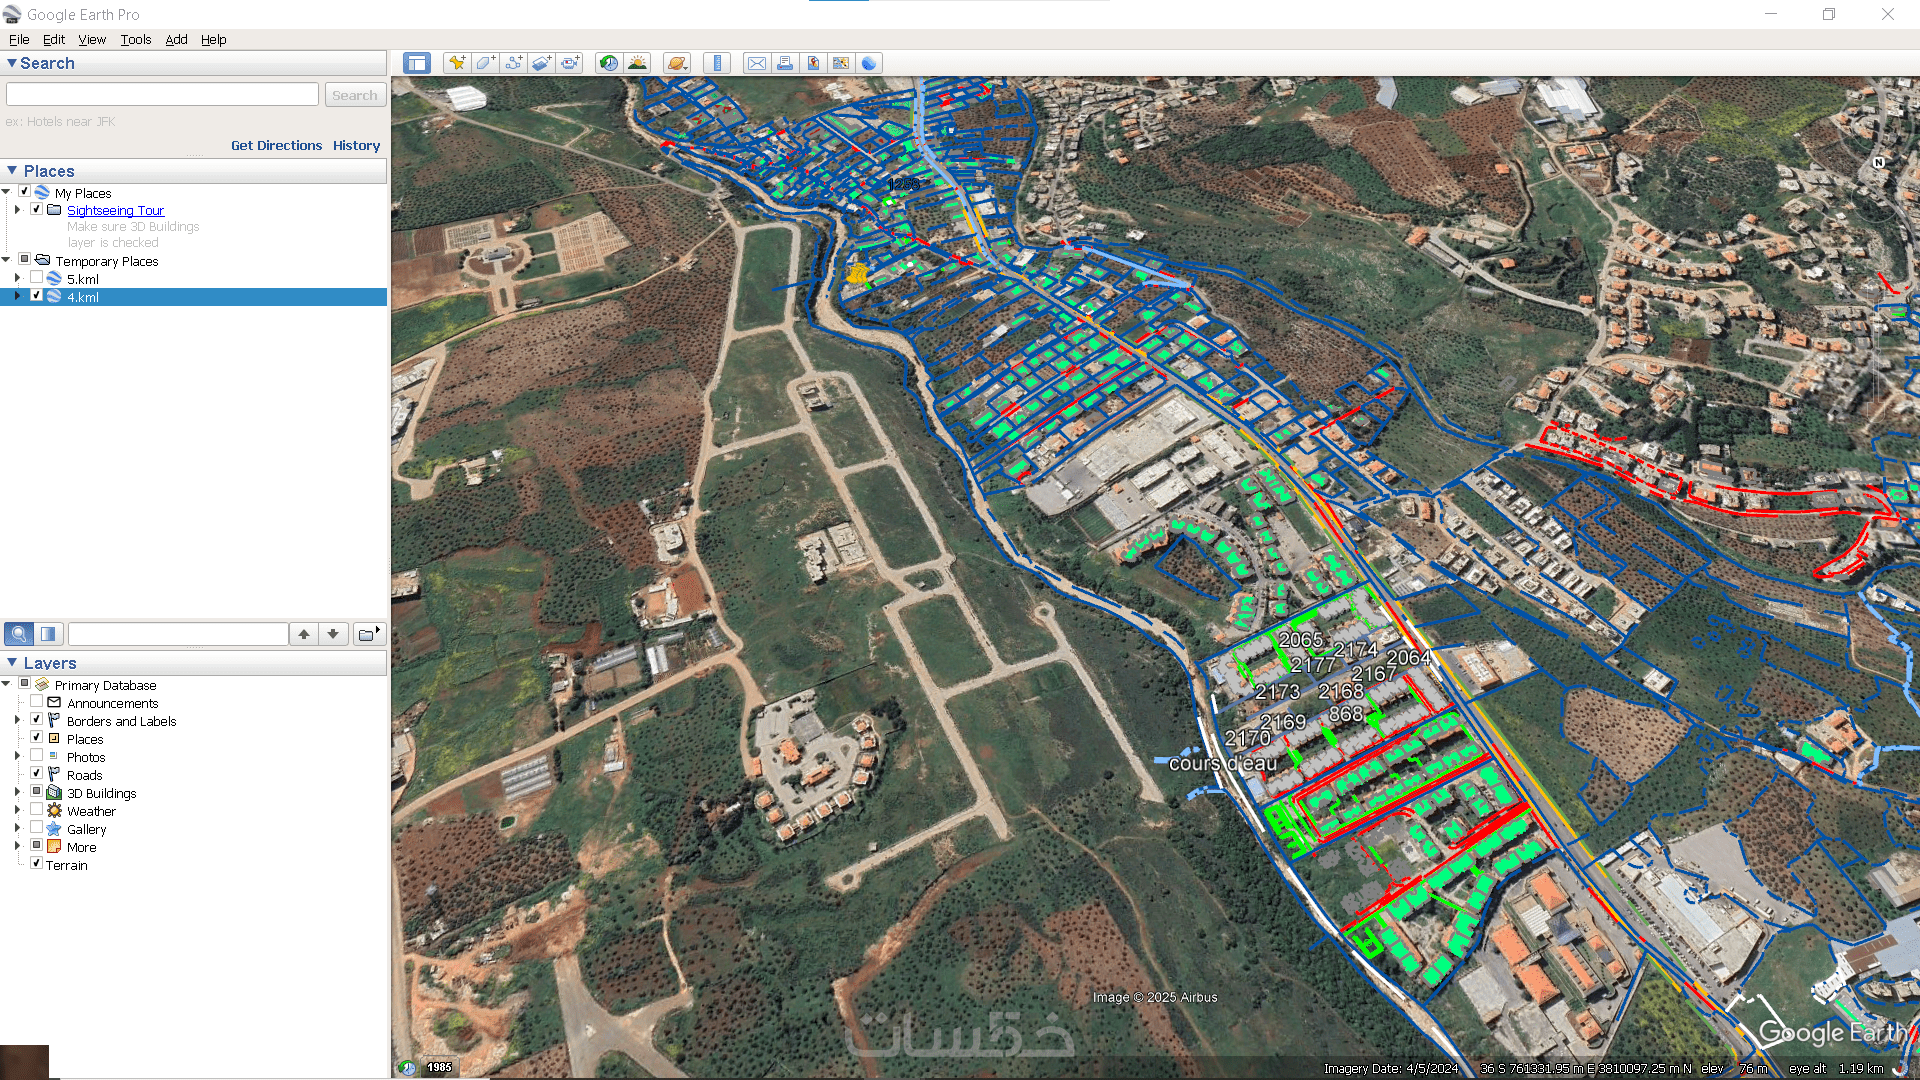
Task: Open the Add menu
Action: click(x=176, y=39)
